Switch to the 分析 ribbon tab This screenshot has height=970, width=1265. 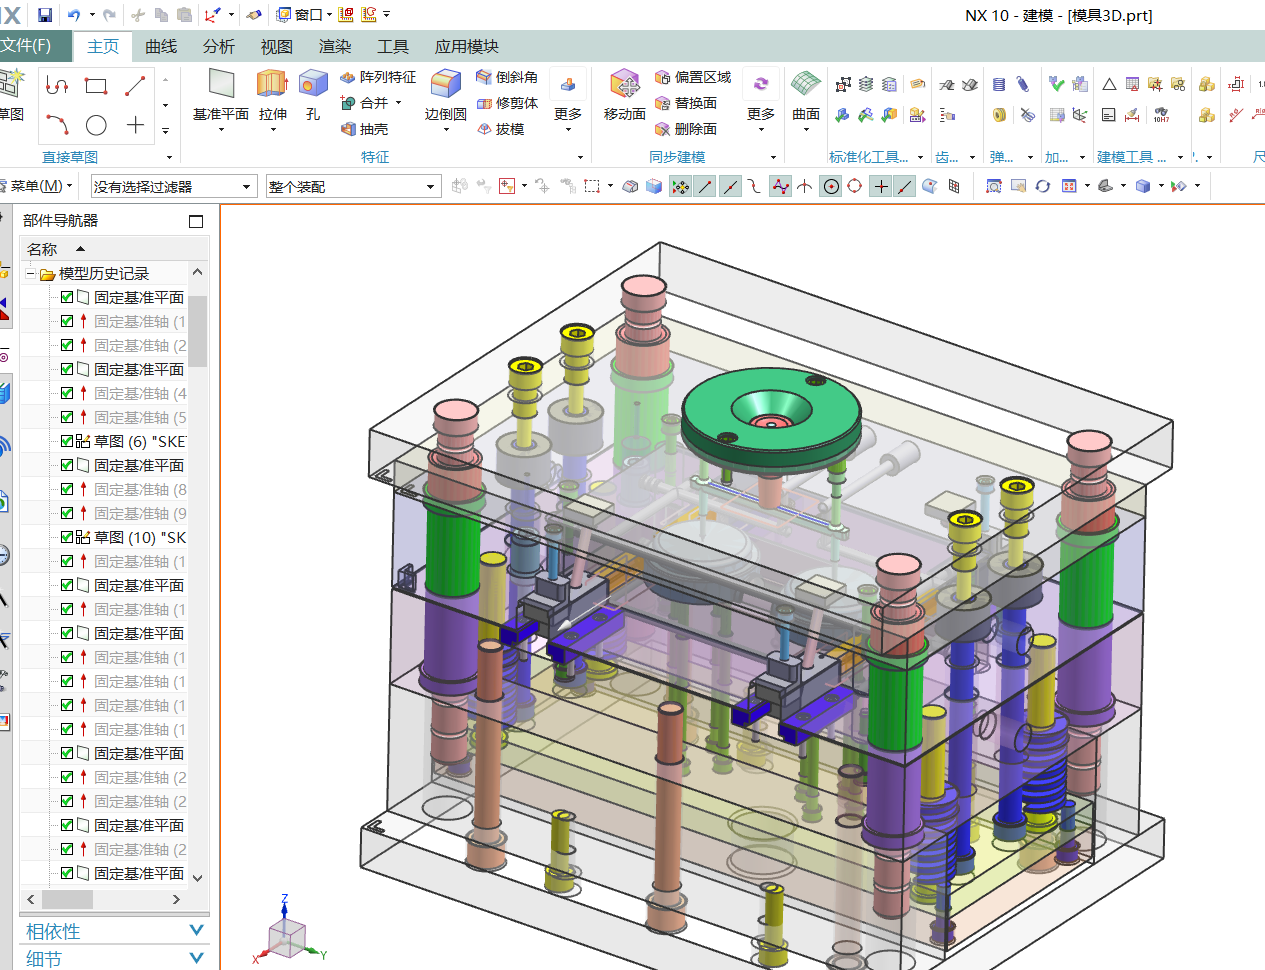[219, 46]
